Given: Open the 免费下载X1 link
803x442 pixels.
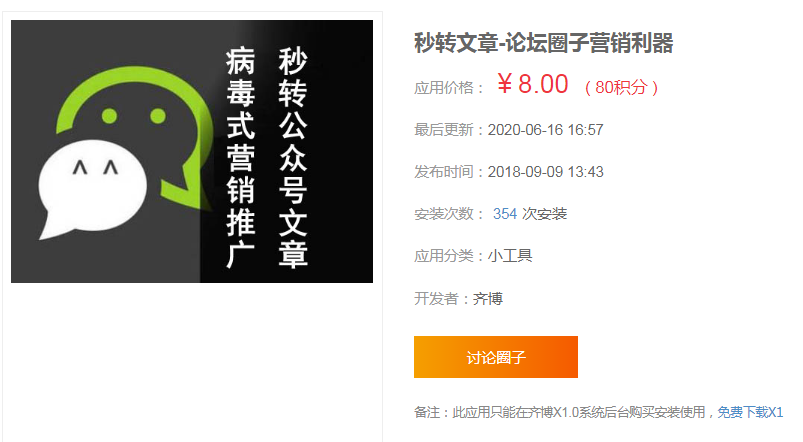Looking at the screenshot, I should click(x=750, y=412).
